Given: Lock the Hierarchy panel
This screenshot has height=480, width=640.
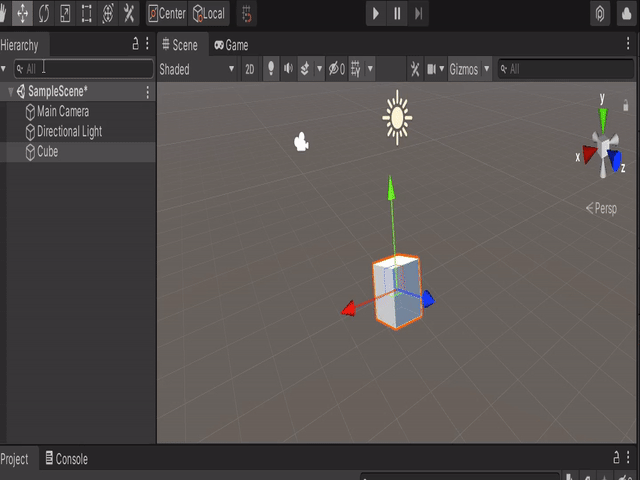Looking at the screenshot, I should pos(136,44).
